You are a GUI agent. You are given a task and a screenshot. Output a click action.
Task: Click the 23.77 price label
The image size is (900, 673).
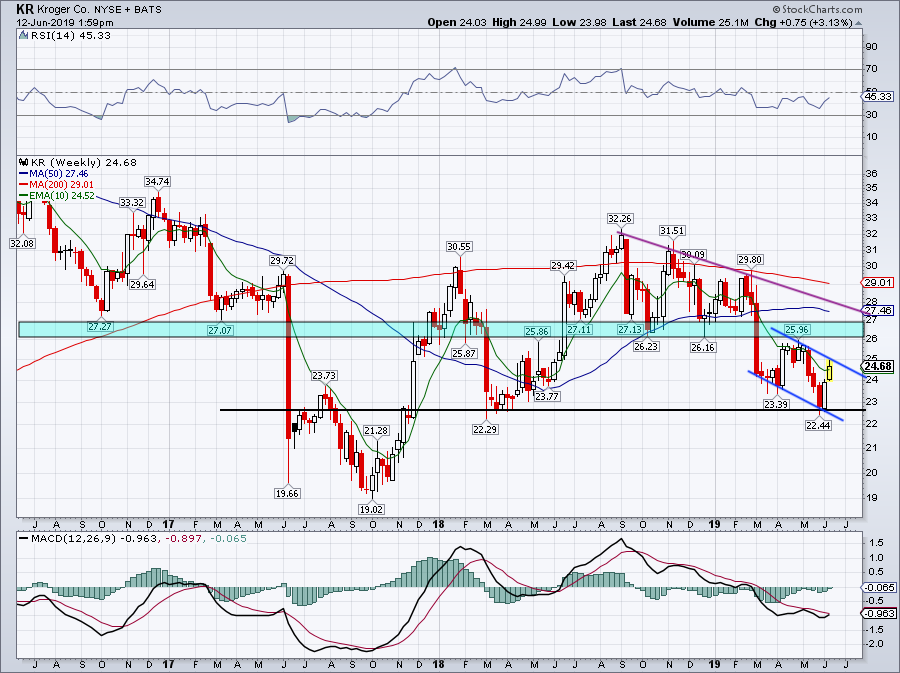[x=546, y=396]
